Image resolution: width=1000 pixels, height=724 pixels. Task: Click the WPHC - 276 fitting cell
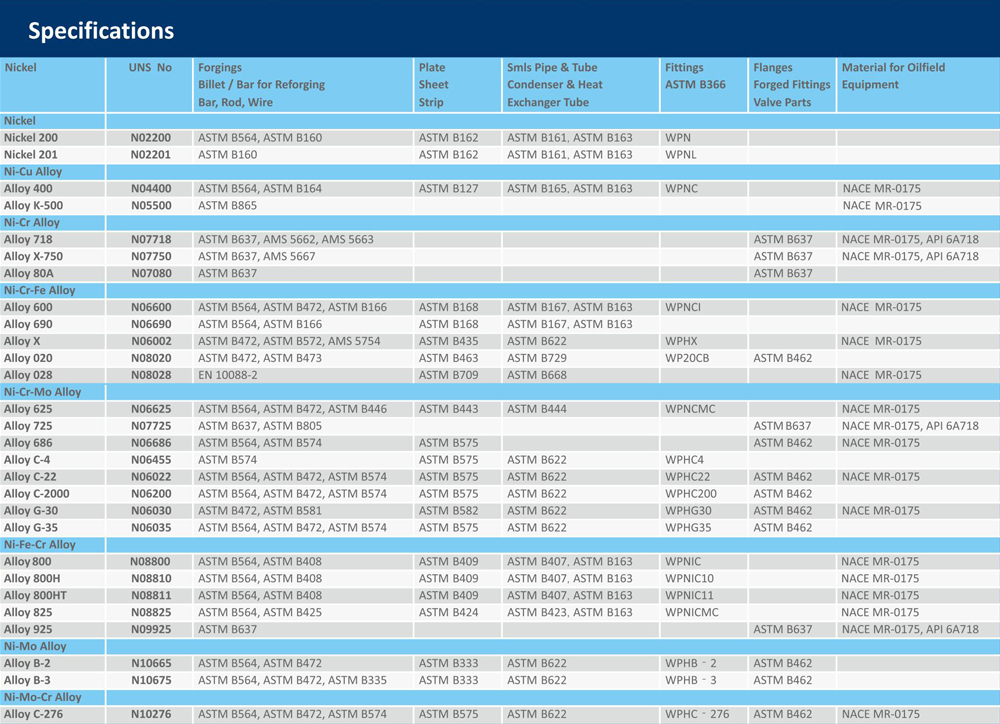[x=697, y=714]
